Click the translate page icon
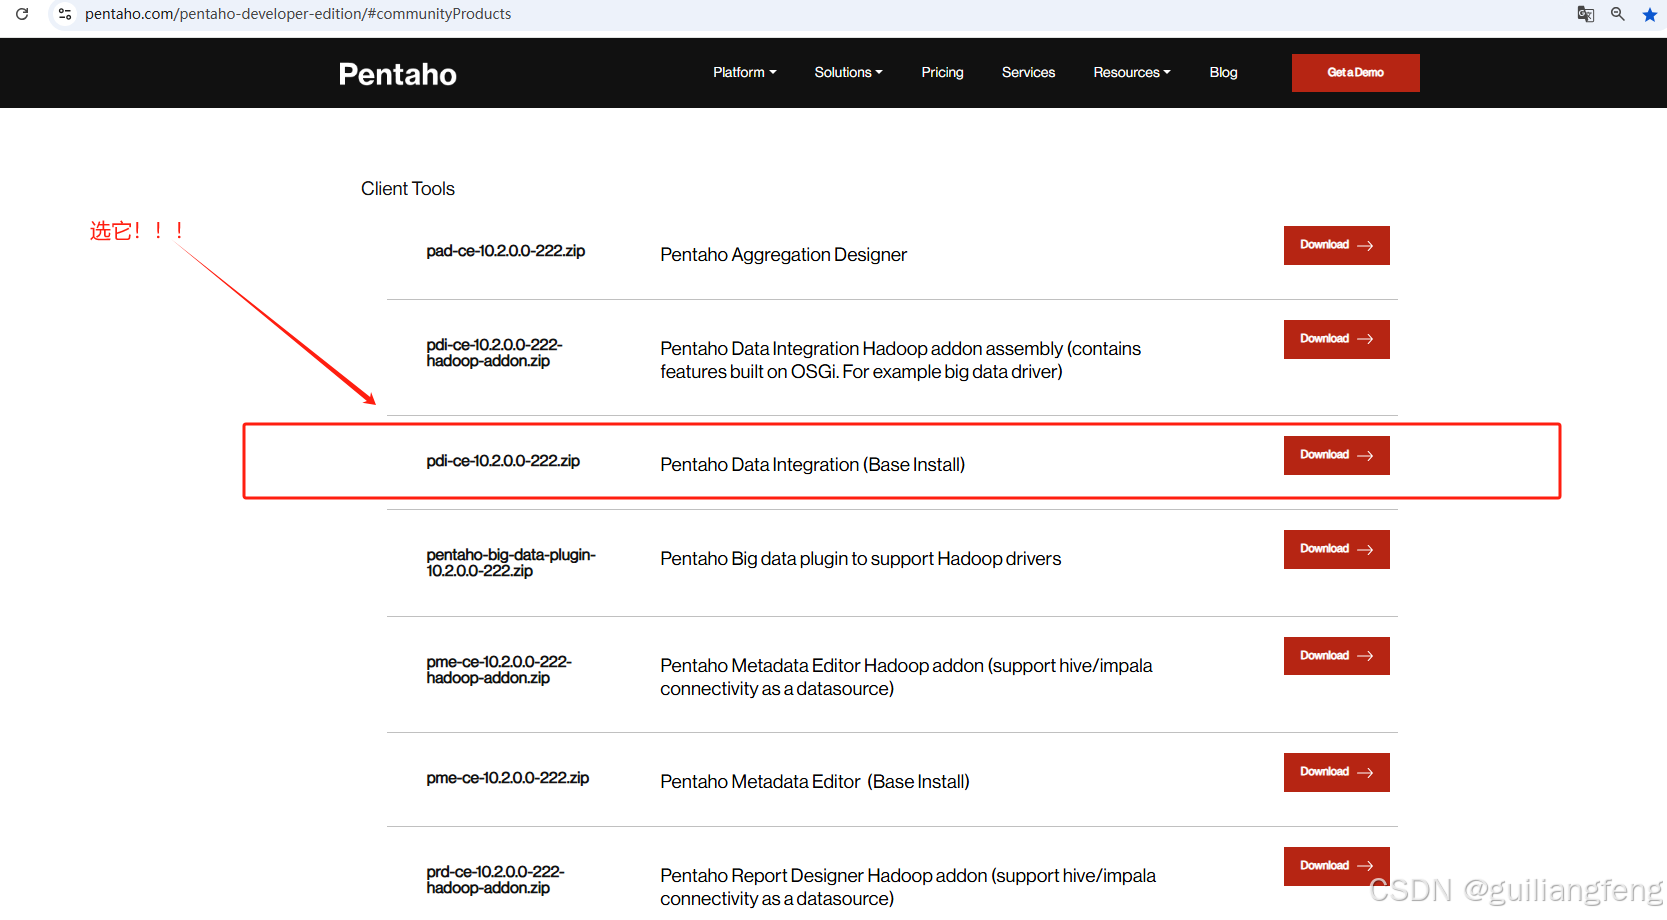Viewport: 1667px width, 920px height. tap(1586, 14)
